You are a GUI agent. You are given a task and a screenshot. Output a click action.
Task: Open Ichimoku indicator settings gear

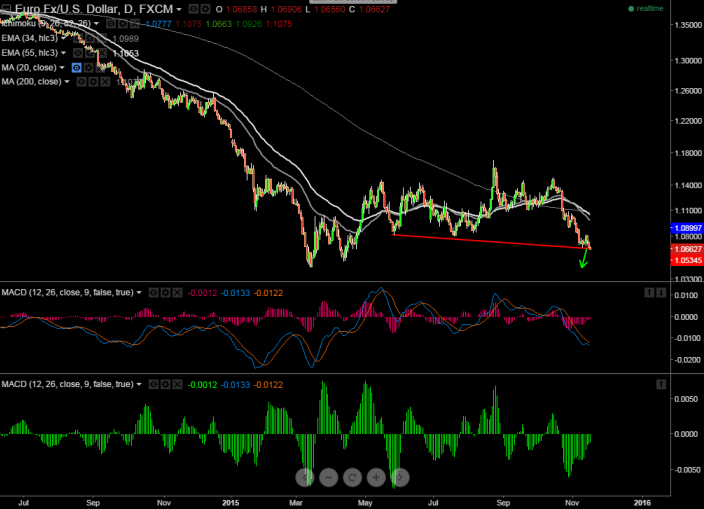(x=122, y=24)
